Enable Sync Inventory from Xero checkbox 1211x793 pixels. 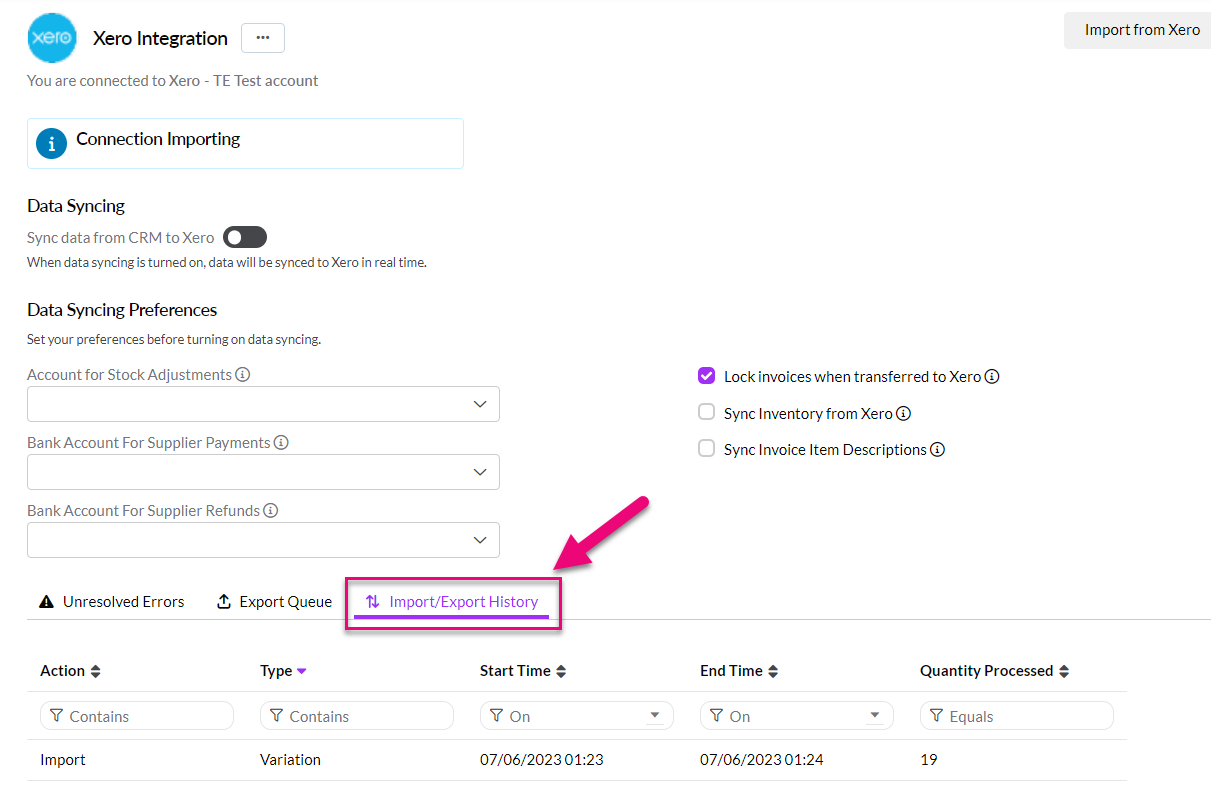click(706, 412)
